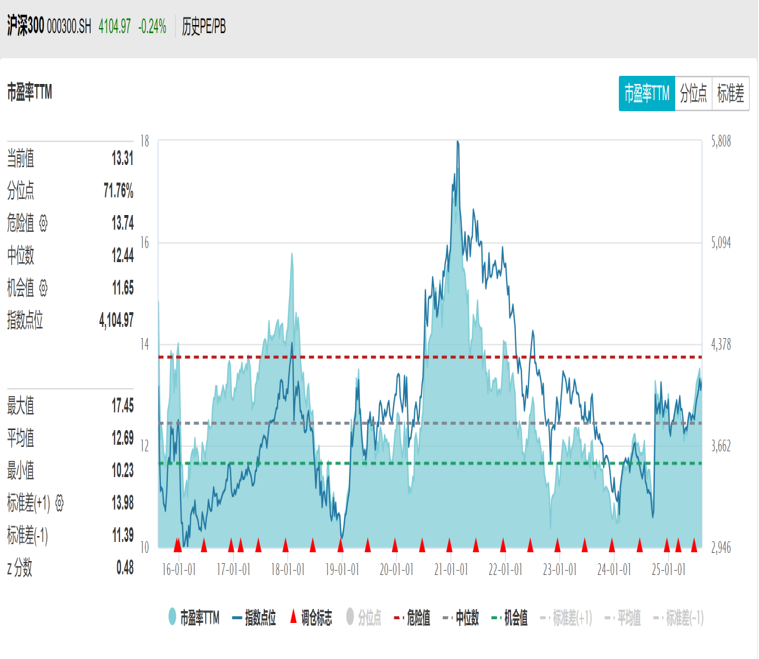This screenshot has width=759, height=659.
Task: Click the 标准差(+1) 13.98 value
Action: 122,503
